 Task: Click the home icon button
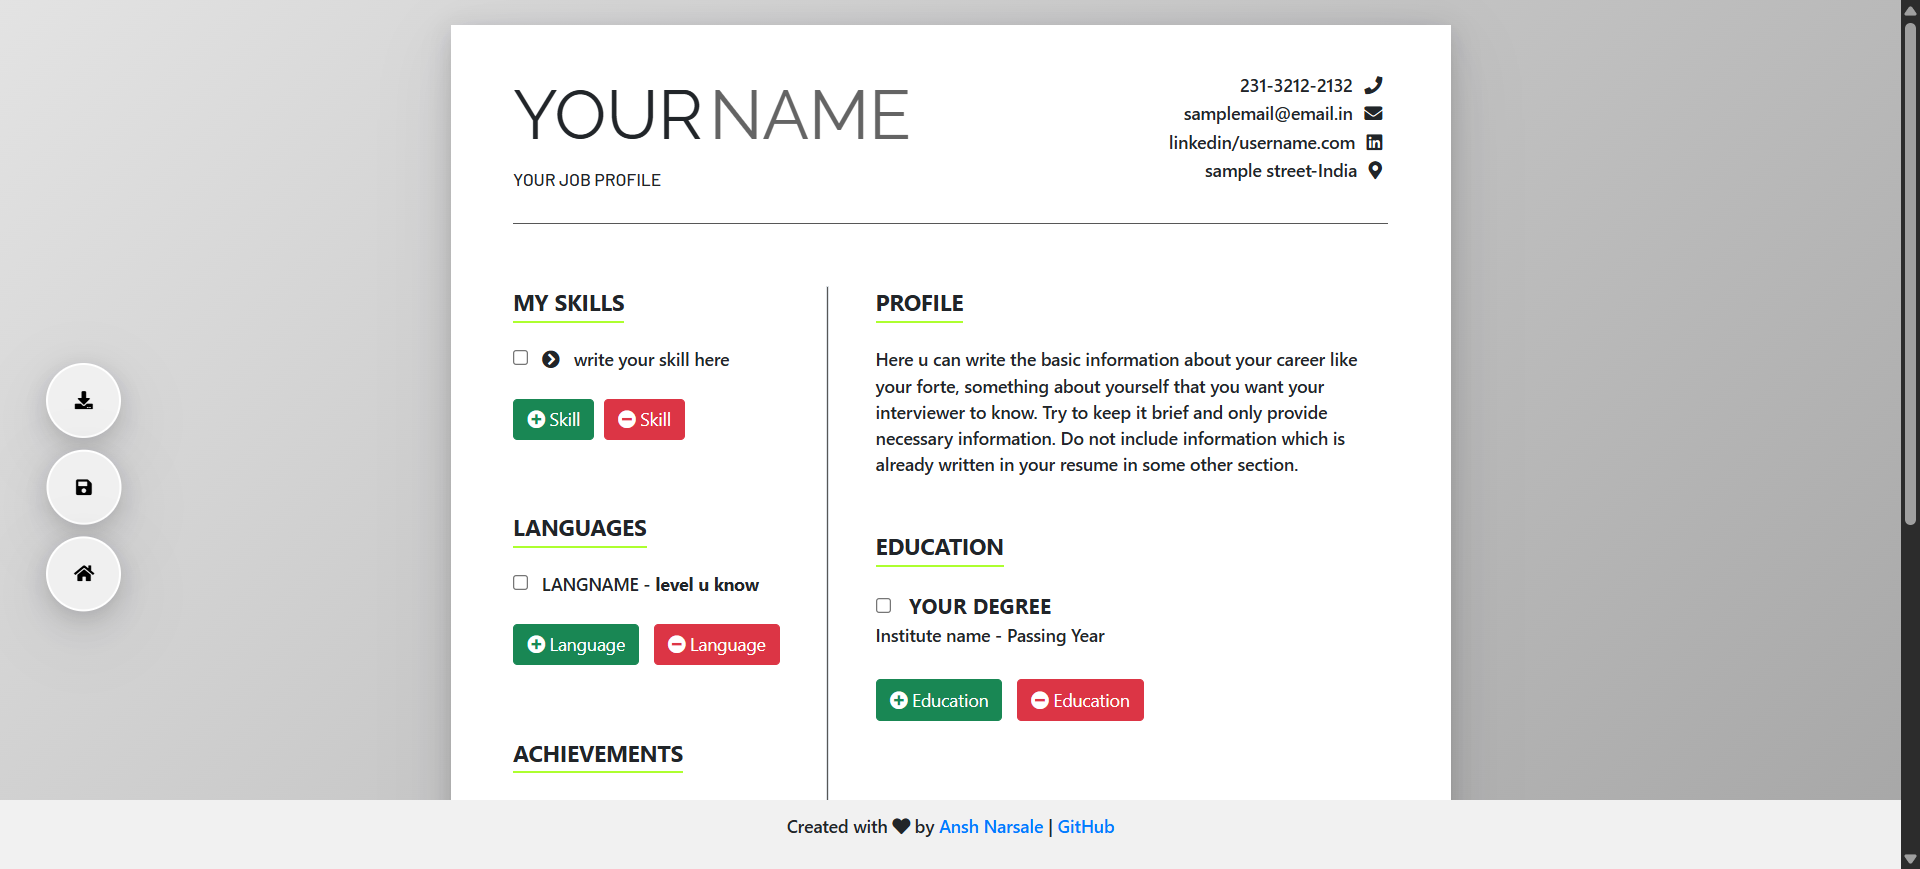point(84,574)
